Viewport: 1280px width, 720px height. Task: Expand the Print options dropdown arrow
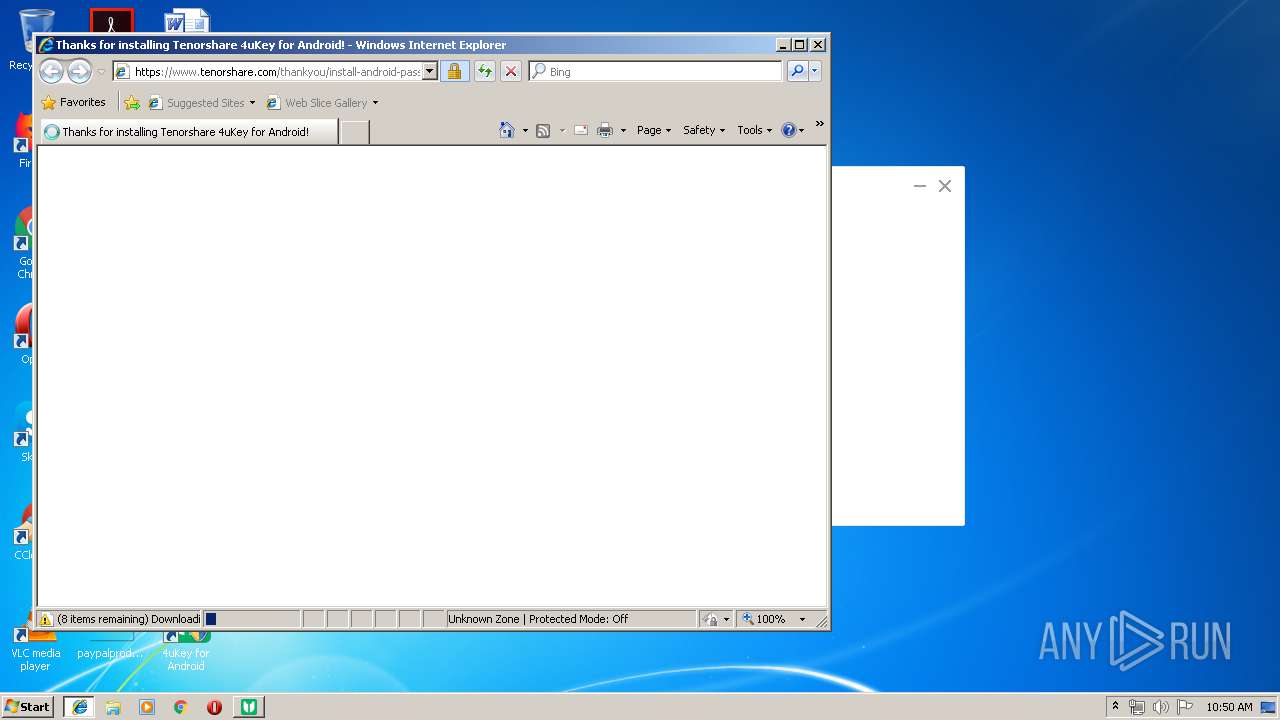coord(623,131)
